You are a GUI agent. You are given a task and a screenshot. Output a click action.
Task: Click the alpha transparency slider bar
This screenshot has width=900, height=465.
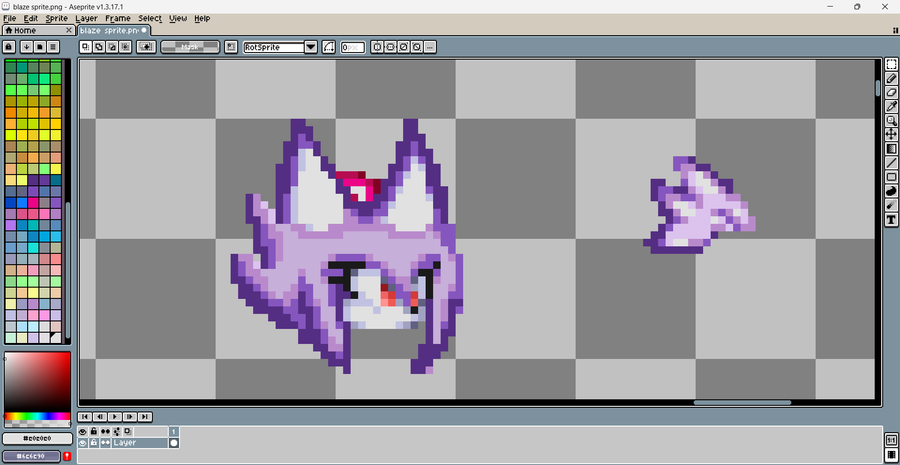(37, 424)
